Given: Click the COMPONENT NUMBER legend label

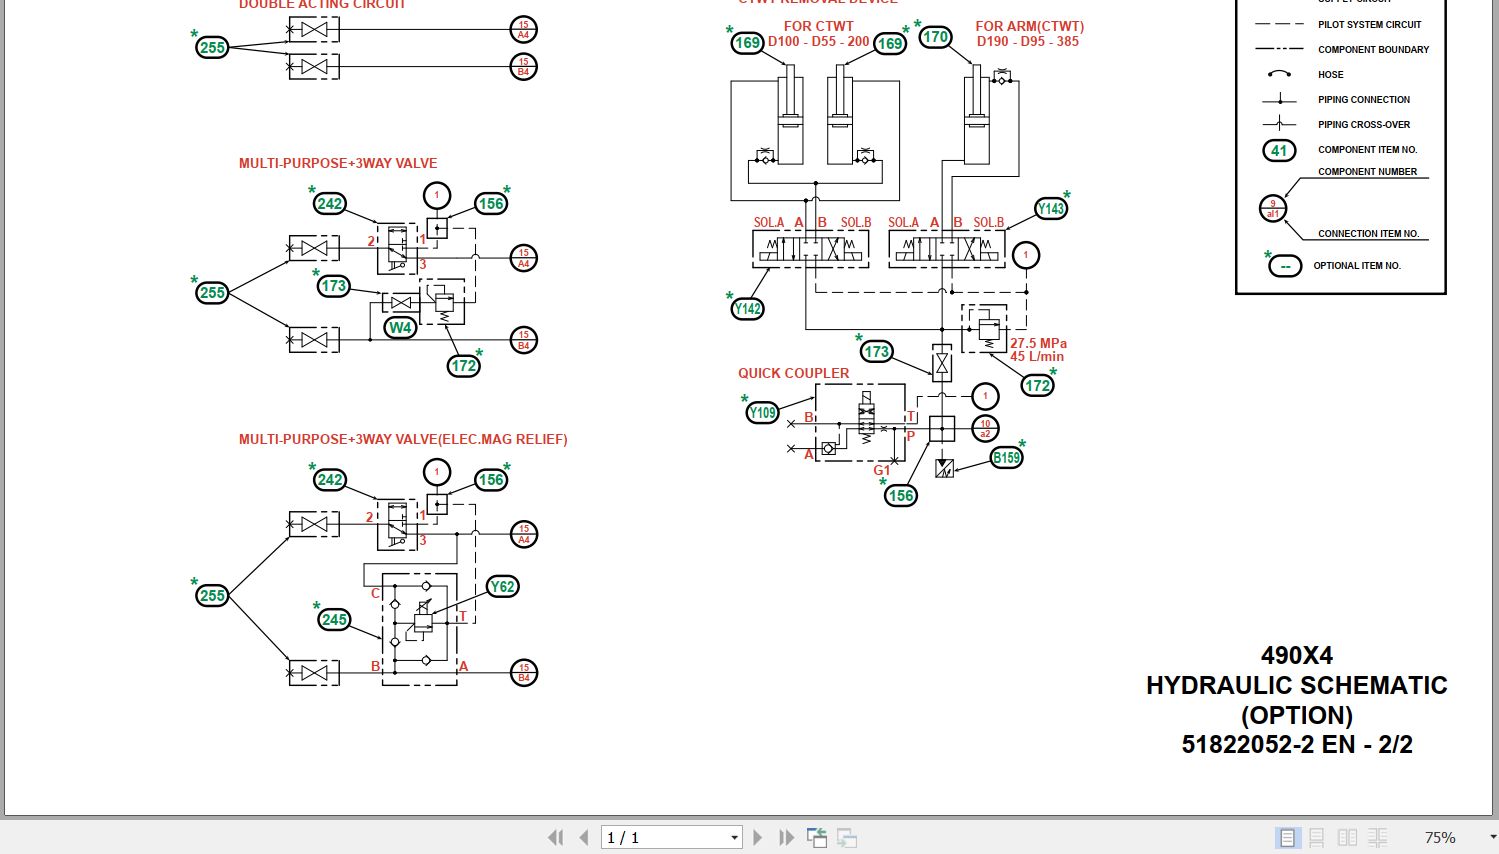Looking at the screenshot, I should tap(1367, 171).
